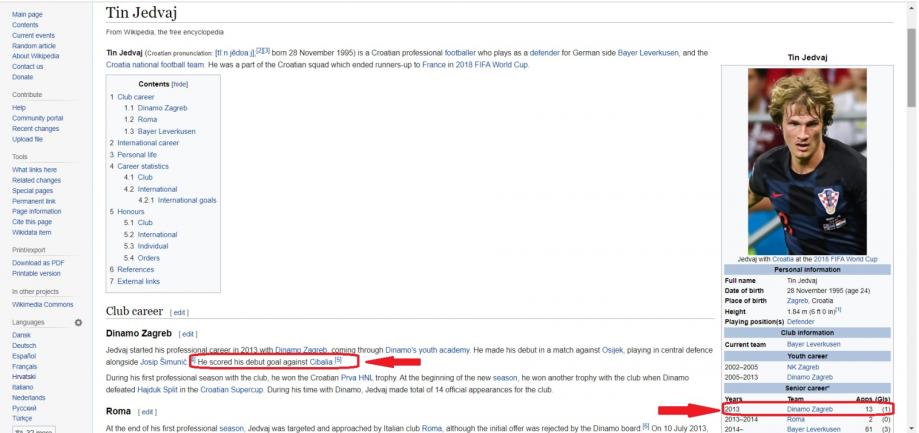
Task: Hide the Contents table via [hide] link
Action: 179,84
